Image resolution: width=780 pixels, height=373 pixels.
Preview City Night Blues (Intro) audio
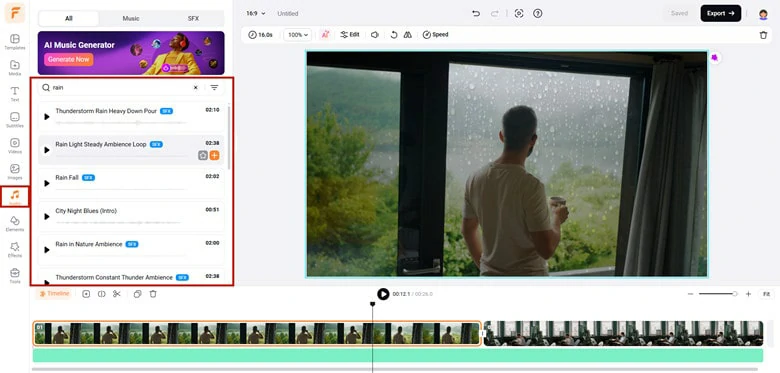47,216
